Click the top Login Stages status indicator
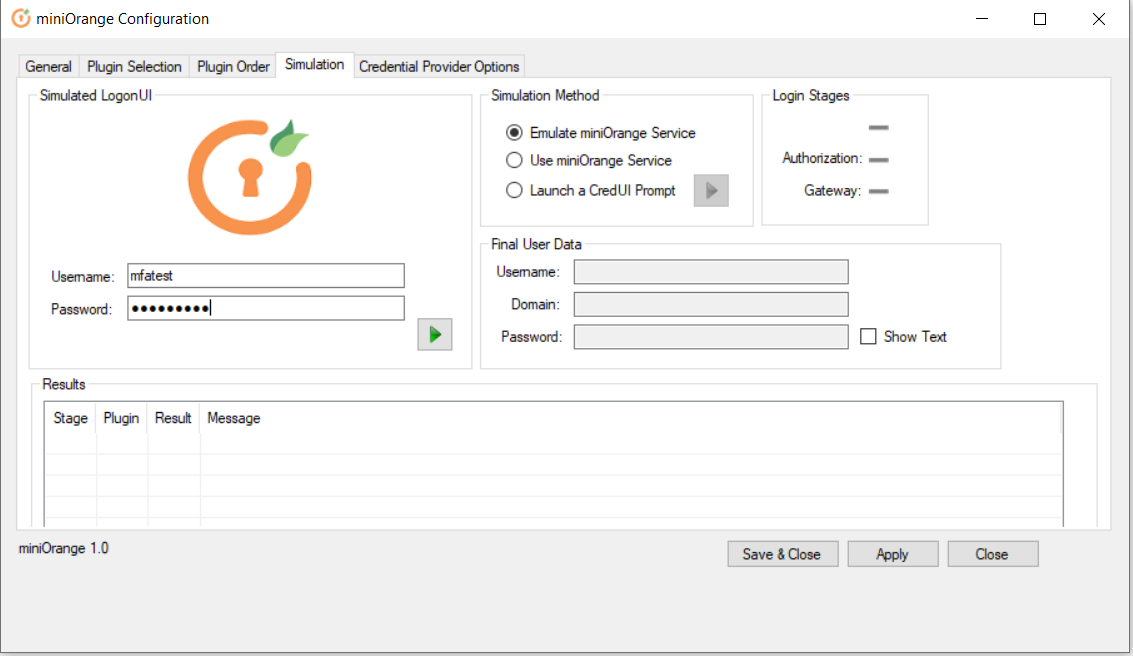This screenshot has width=1133, height=656. click(879, 127)
